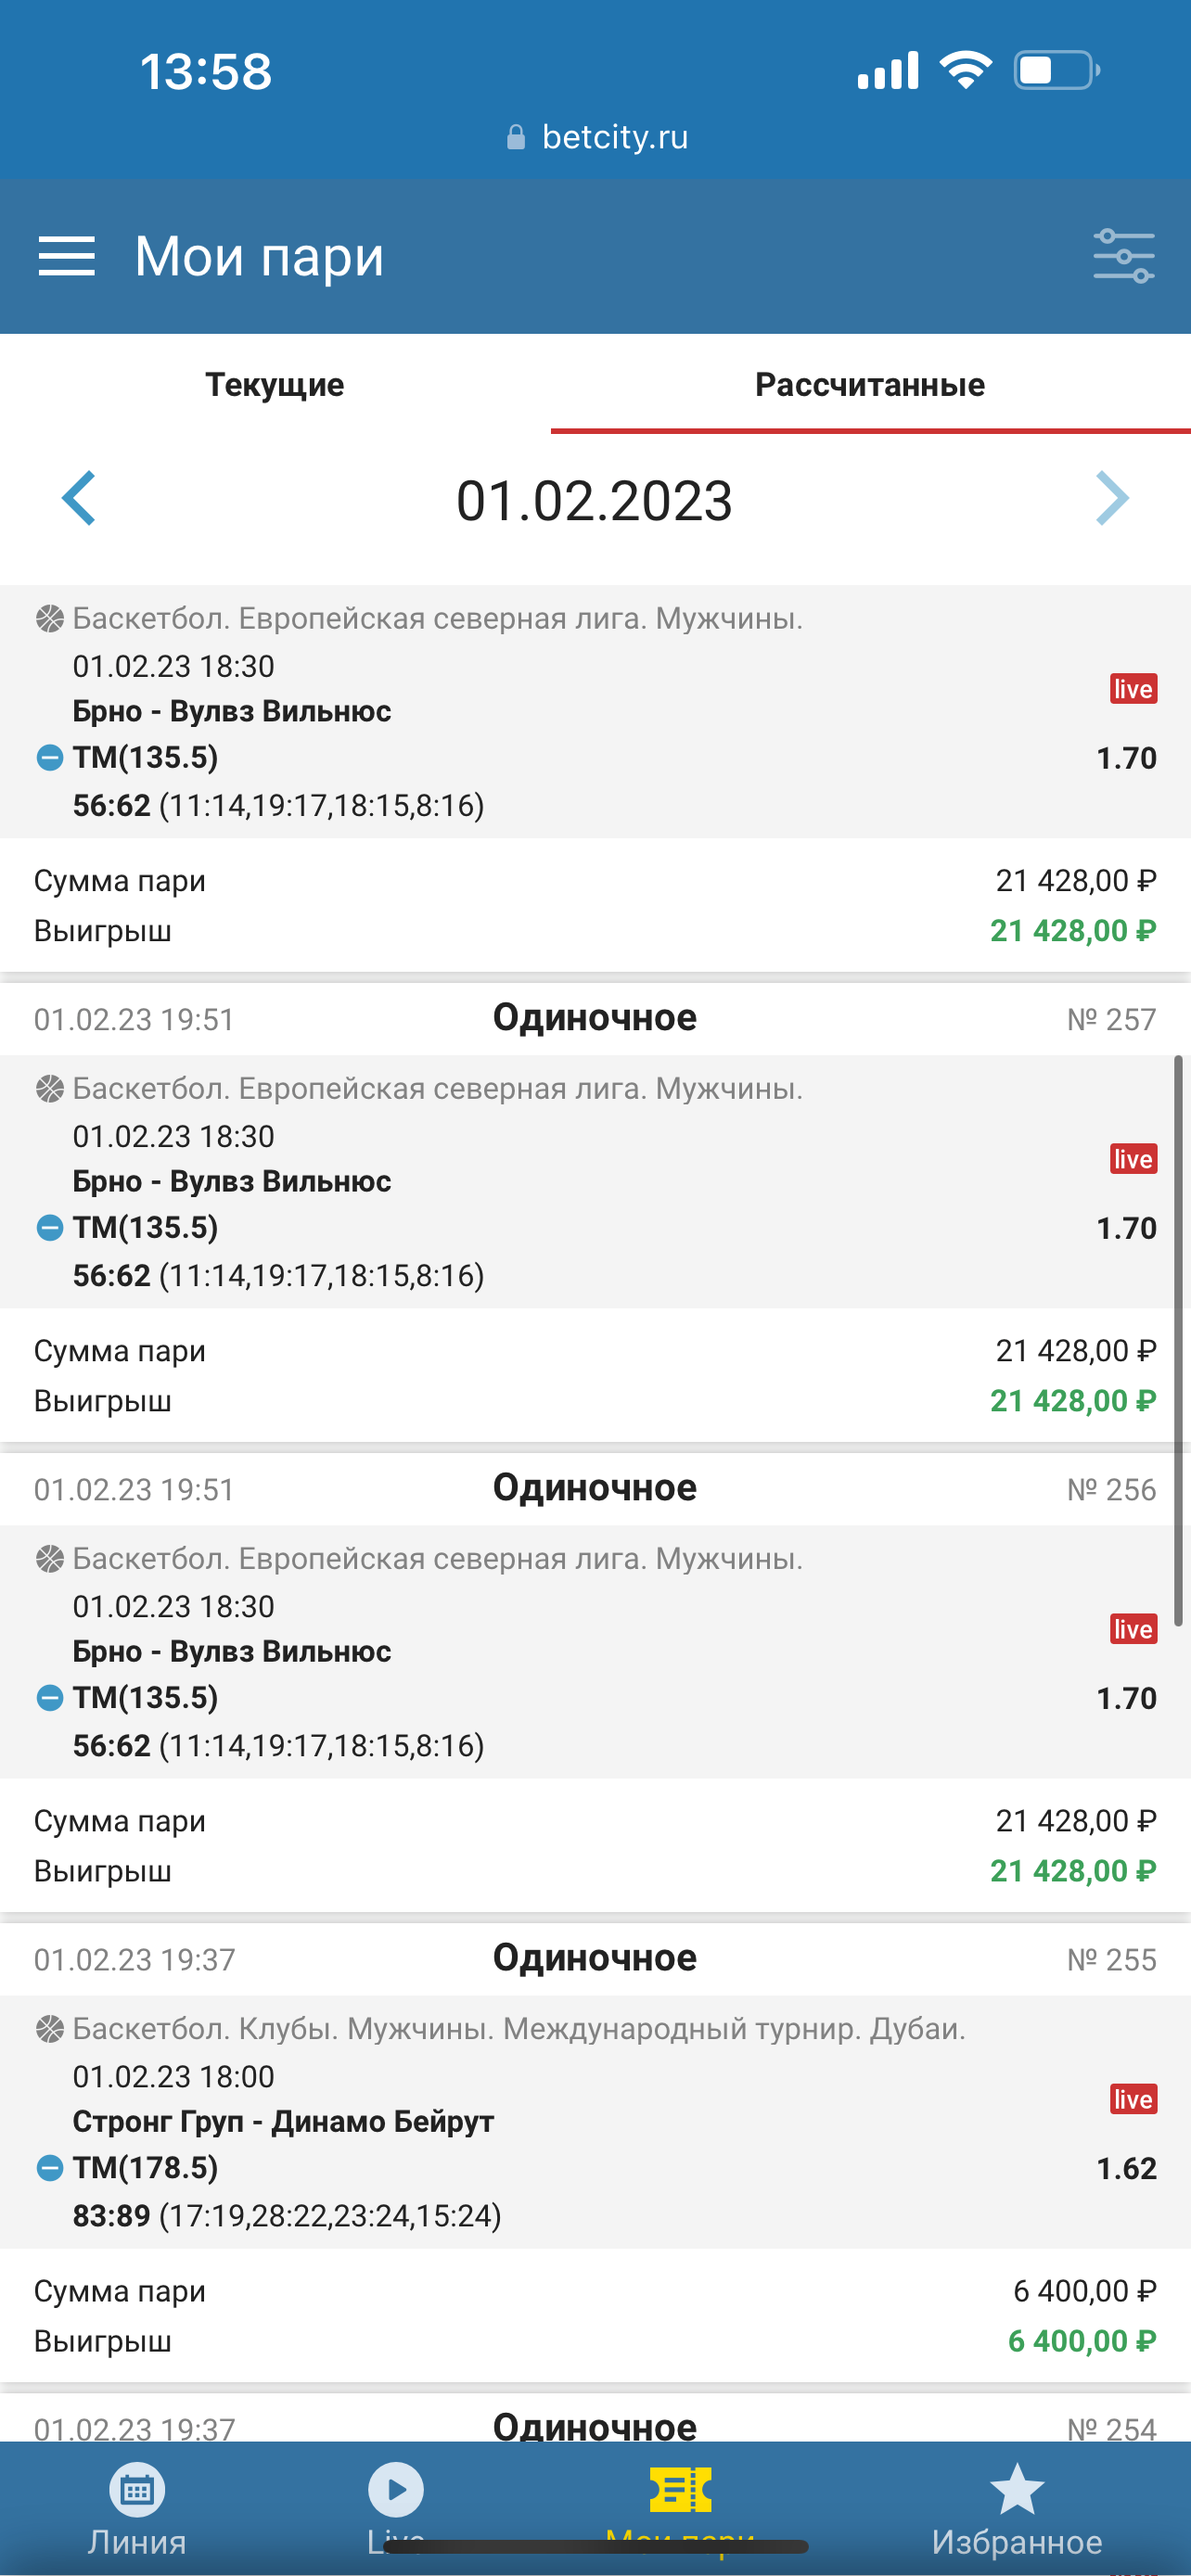This screenshot has height=2576, width=1191.
Task: Go to previous date with left chevron
Action: 79,498
